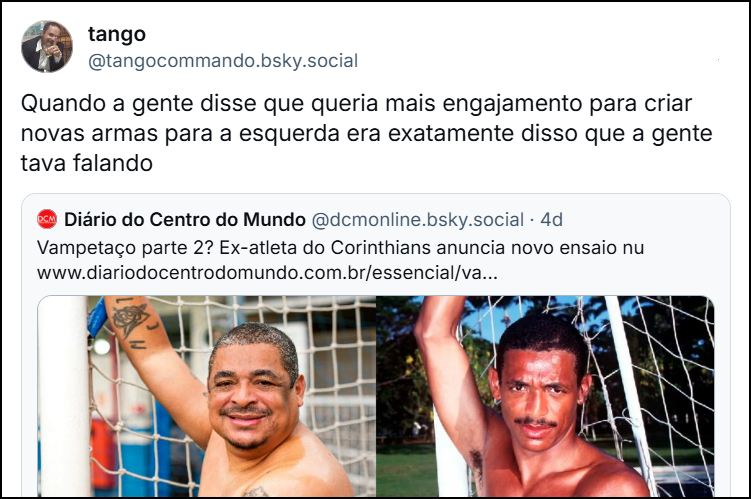Click the post line beginning "novas armas para"

click(x=366, y=134)
